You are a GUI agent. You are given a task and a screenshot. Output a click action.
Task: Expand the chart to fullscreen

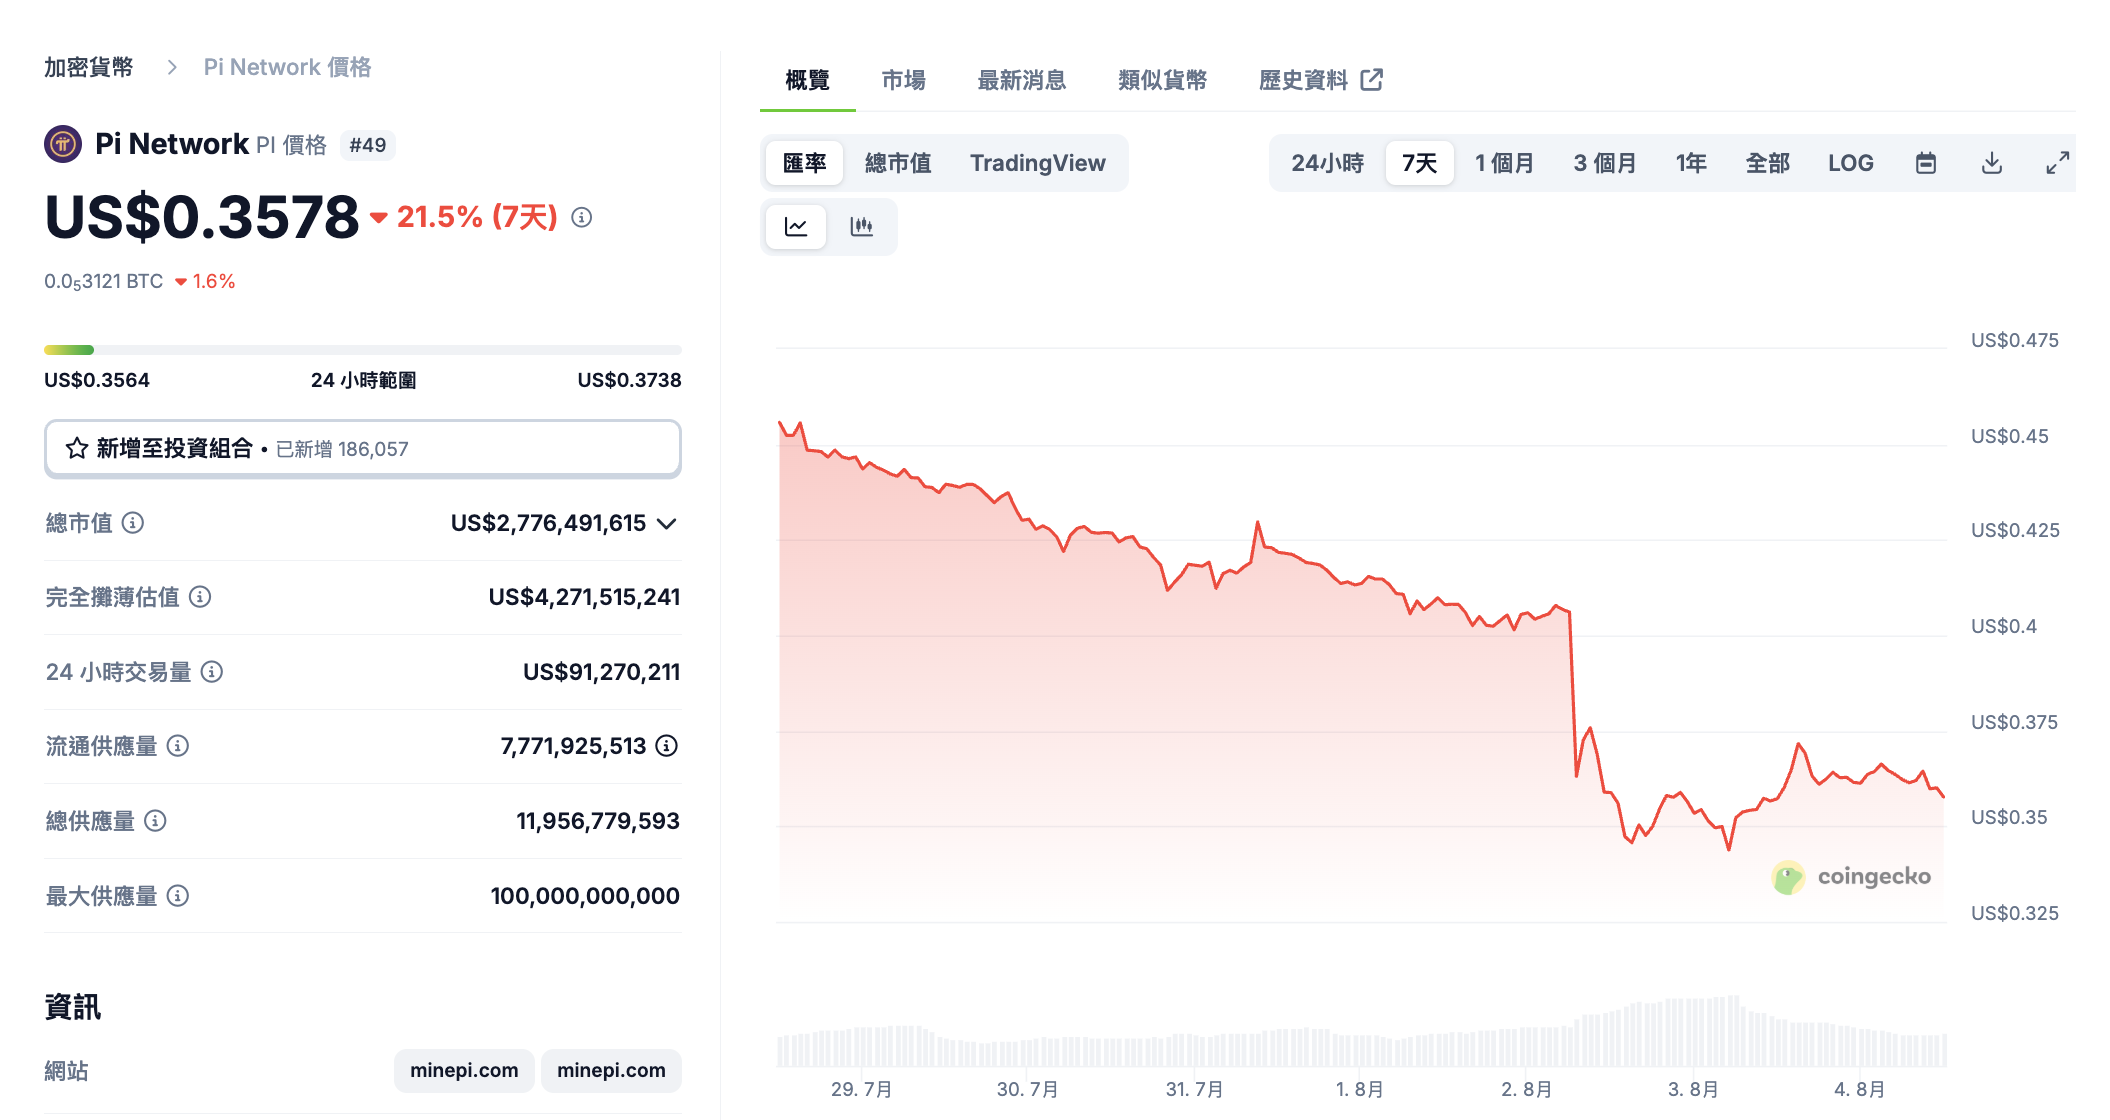coord(2056,162)
